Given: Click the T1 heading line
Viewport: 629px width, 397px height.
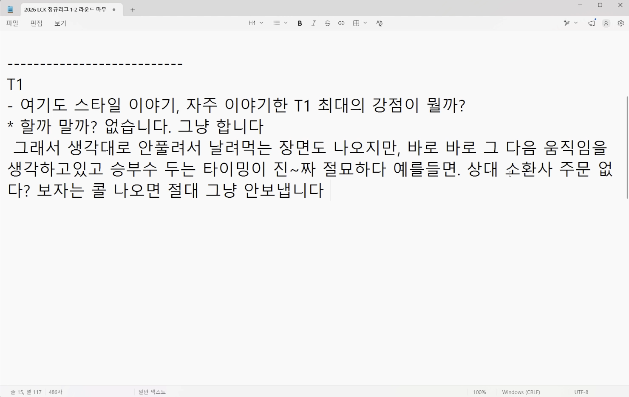Looking at the screenshot, I should pyautogui.click(x=15, y=85).
